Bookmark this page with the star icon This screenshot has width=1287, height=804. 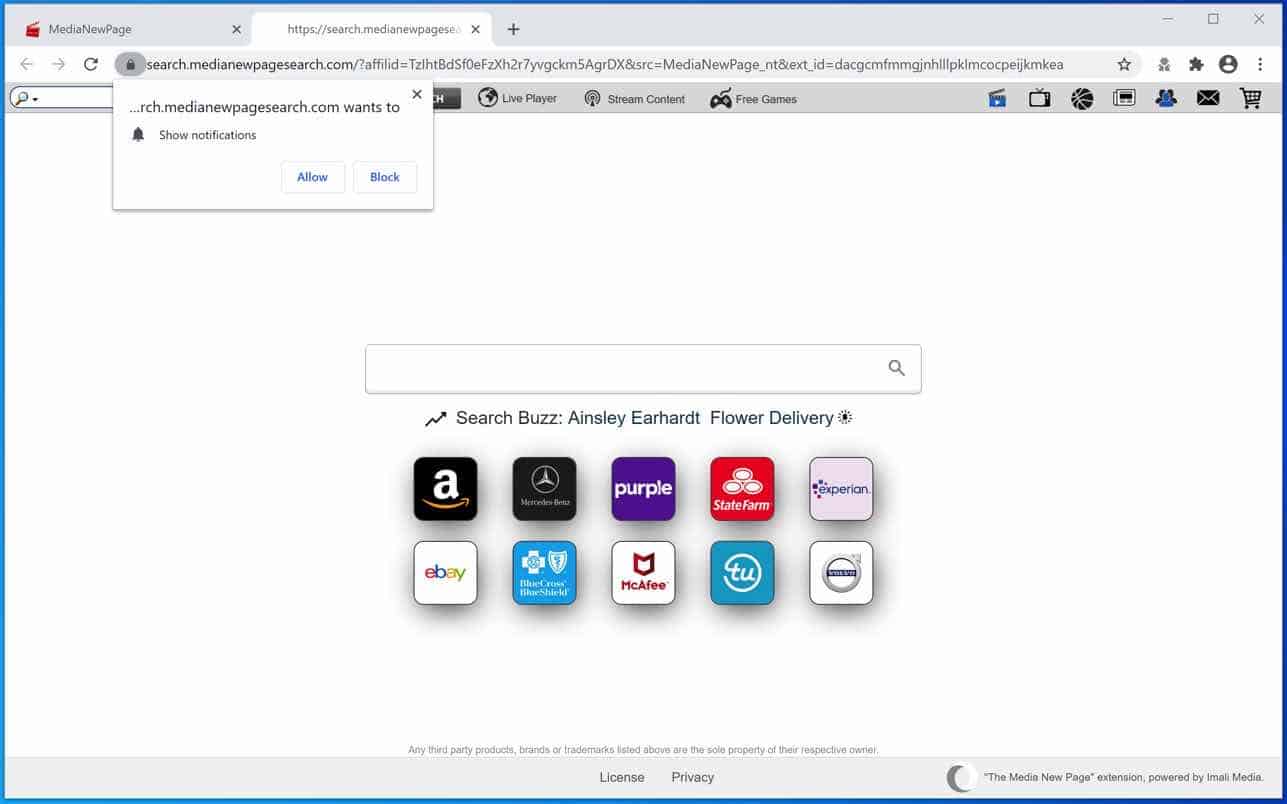(x=1124, y=64)
